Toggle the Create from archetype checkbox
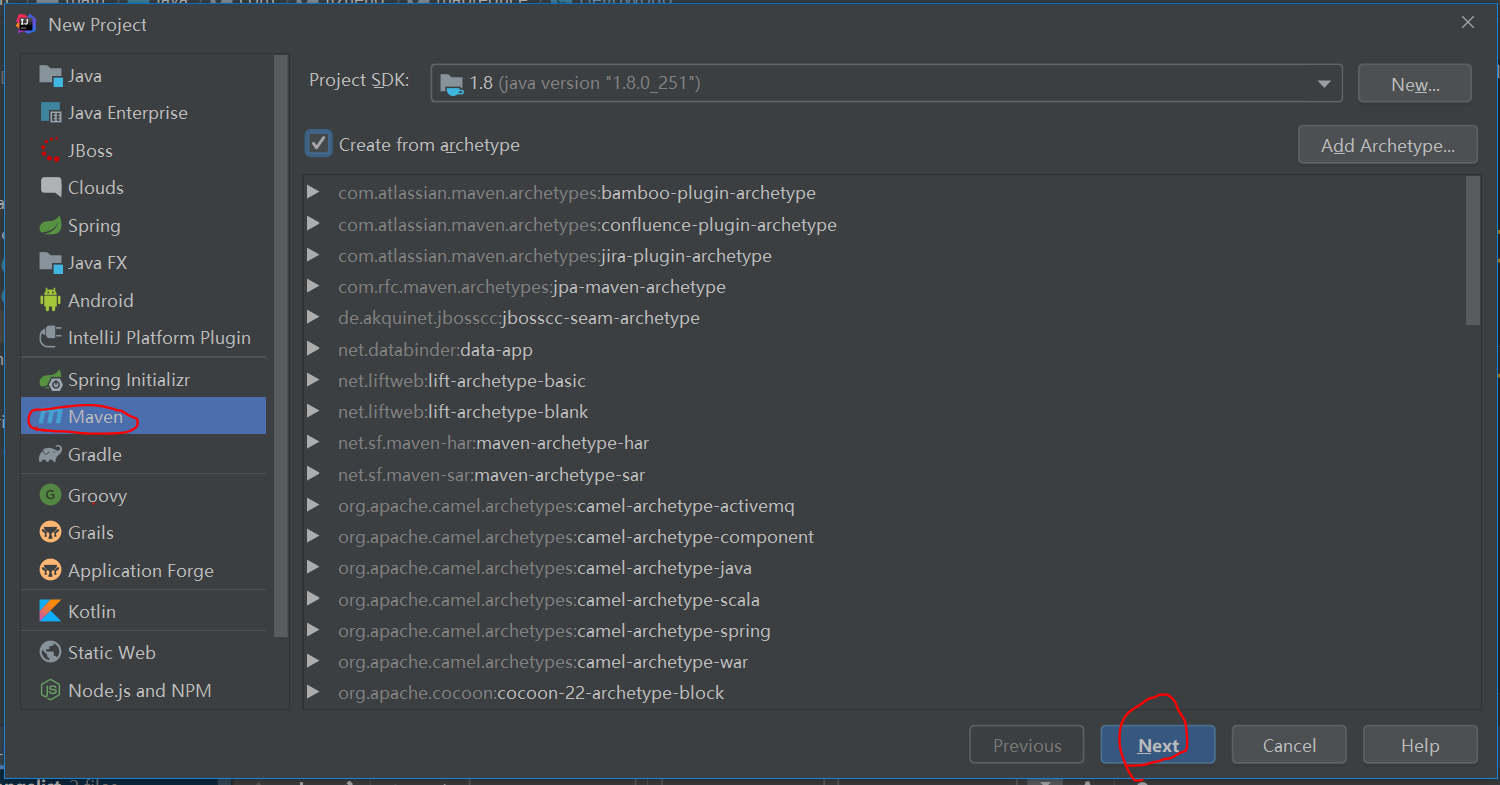1500x785 pixels. click(x=318, y=144)
